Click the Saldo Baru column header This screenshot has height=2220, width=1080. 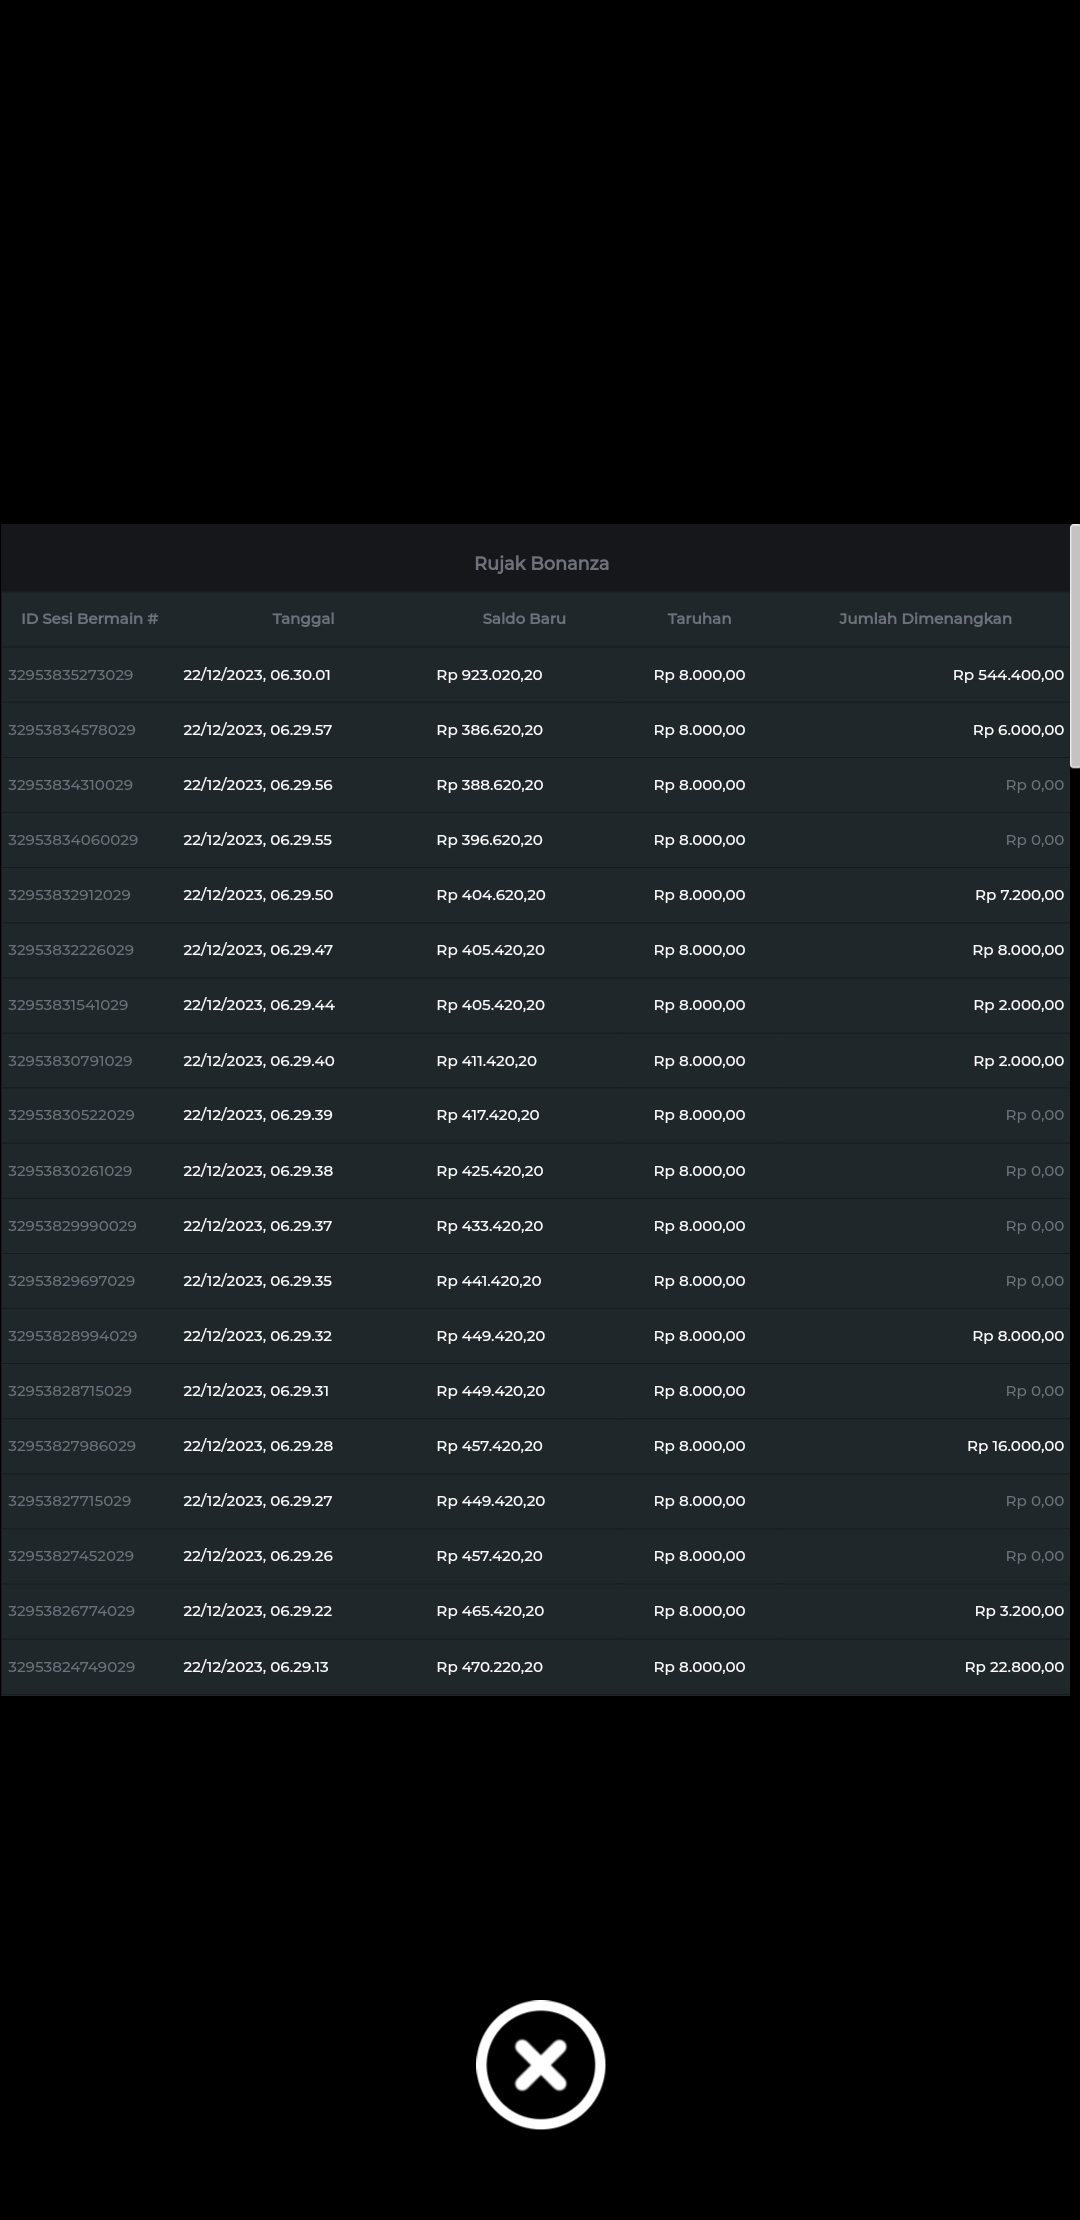pos(524,619)
